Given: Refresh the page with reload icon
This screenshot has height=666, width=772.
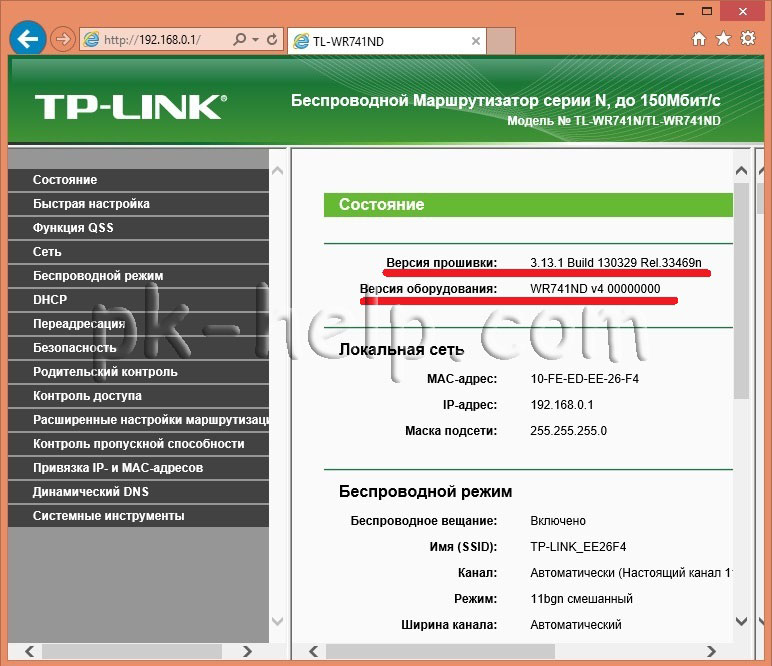Looking at the screenshot, I should pos(272,39).
